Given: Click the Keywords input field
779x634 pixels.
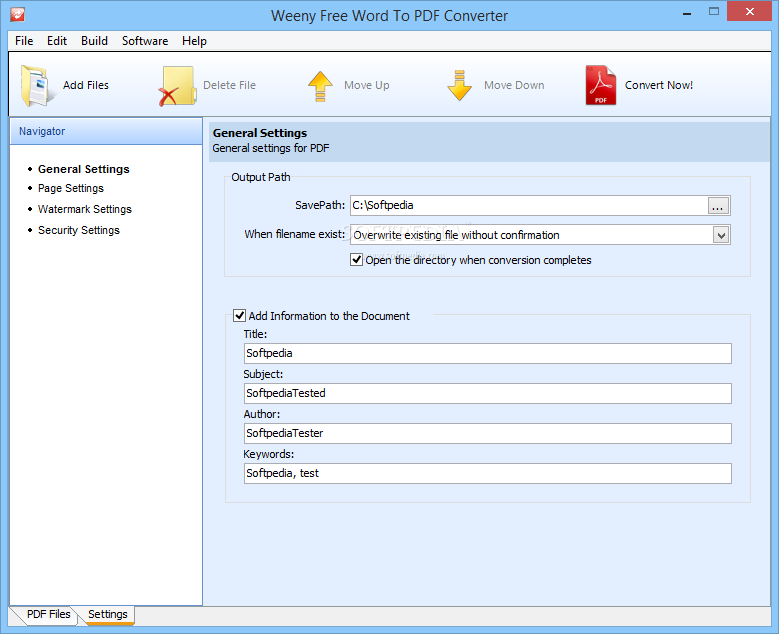Looking at the screenshot, I should pos(487,474).
